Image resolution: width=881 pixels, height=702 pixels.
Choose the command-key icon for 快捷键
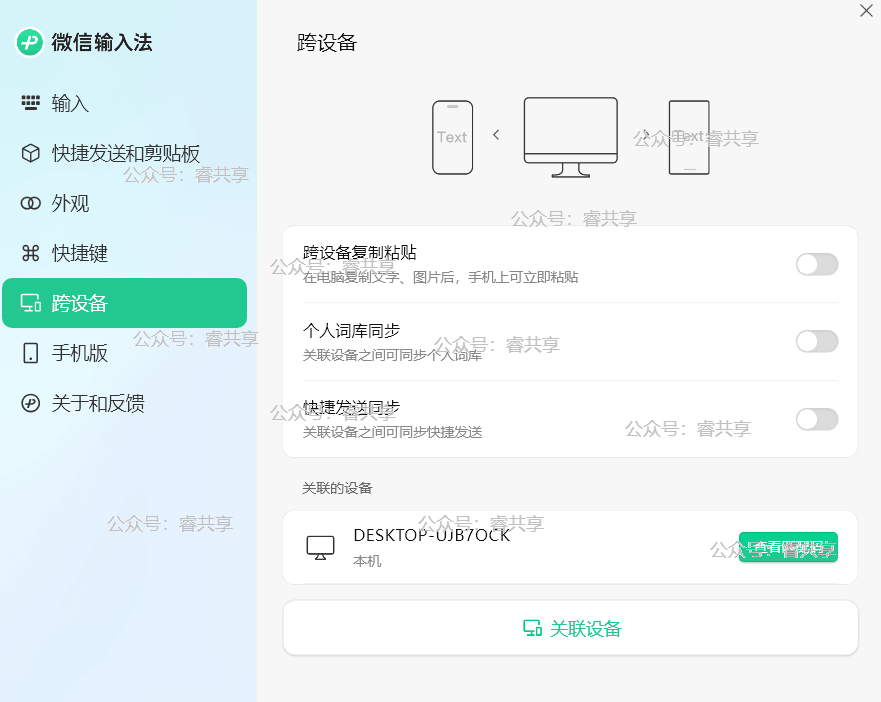tap(30, 253)
